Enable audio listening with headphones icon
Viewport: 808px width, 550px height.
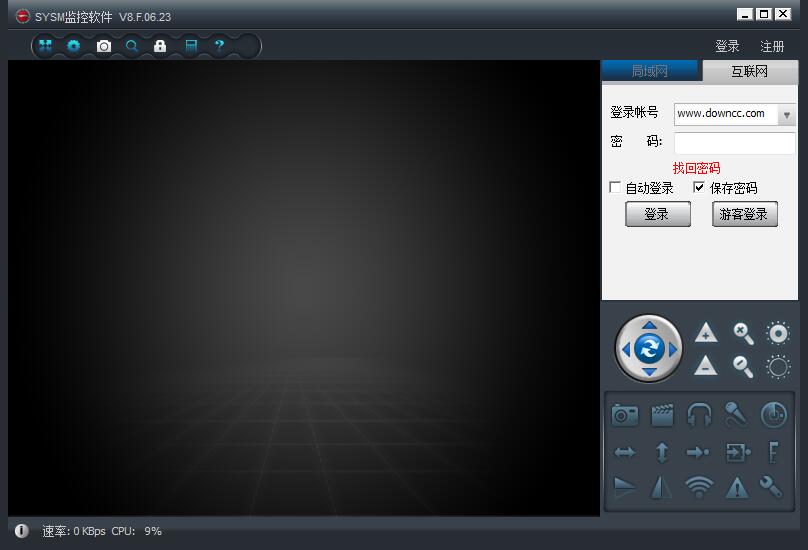click(x=699, y=415)
